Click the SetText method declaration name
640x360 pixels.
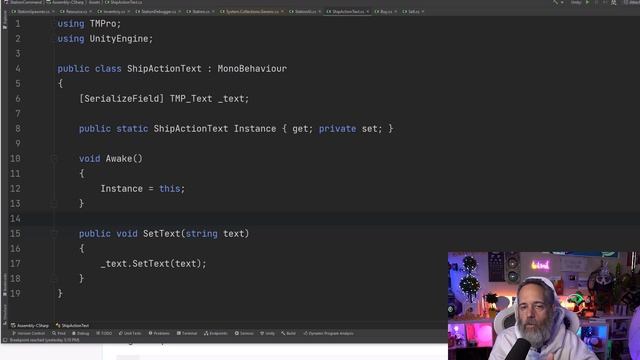tap(161, 234)
